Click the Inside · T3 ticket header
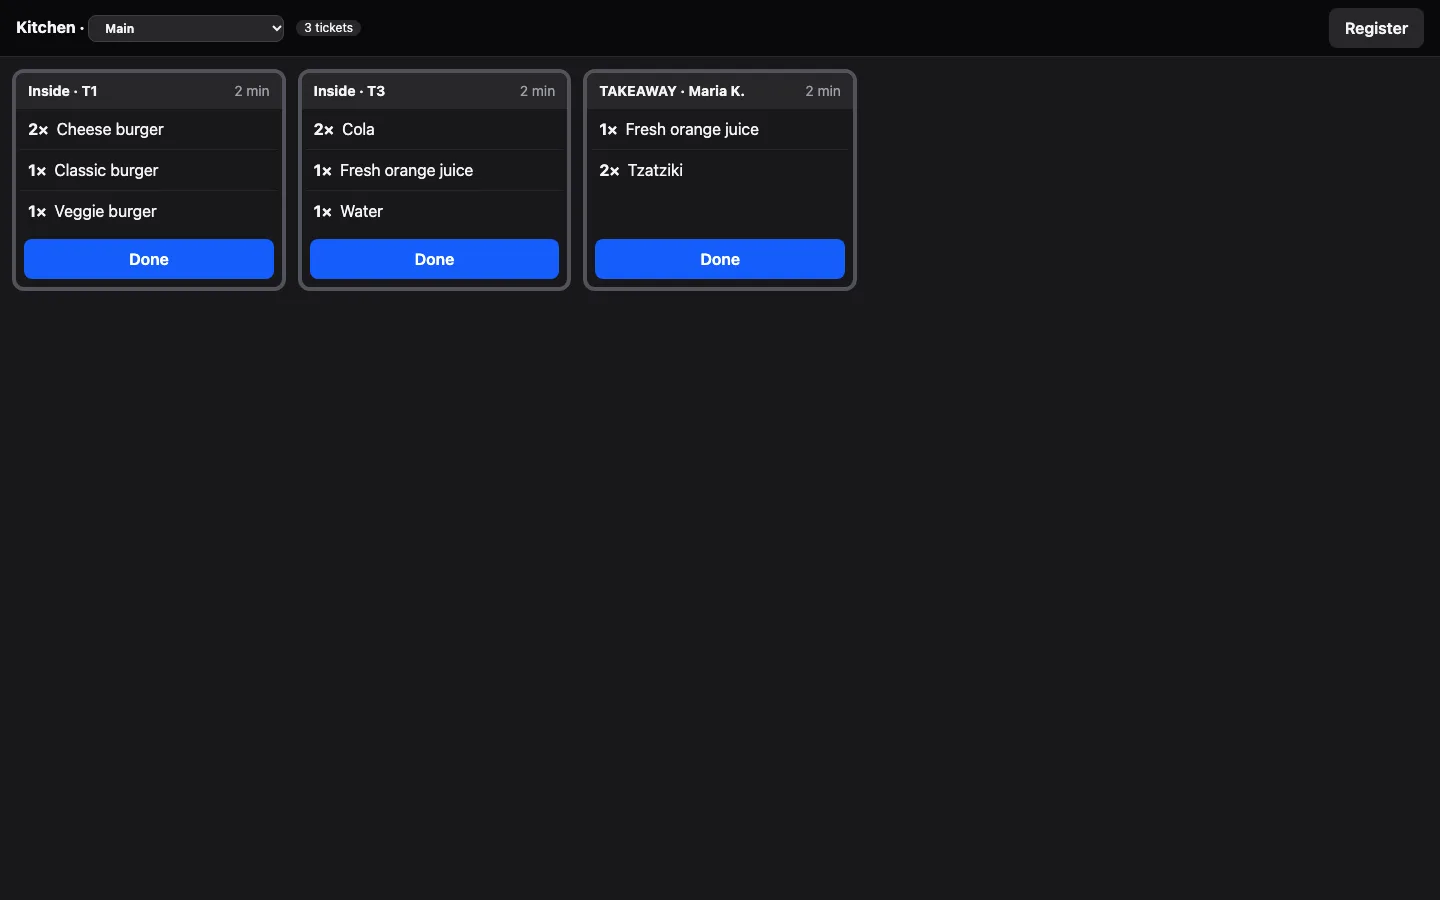The image size is (1440, 900). point(434,91)
